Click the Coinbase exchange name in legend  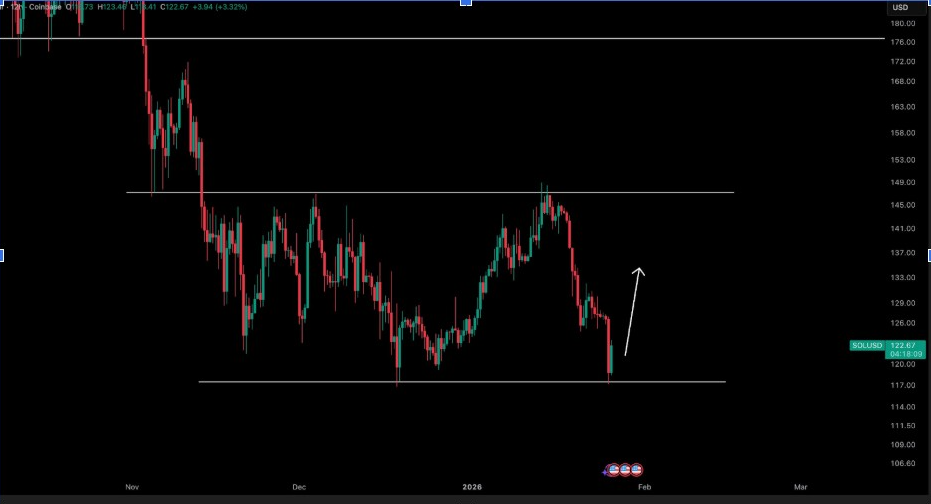click(45, 7)
